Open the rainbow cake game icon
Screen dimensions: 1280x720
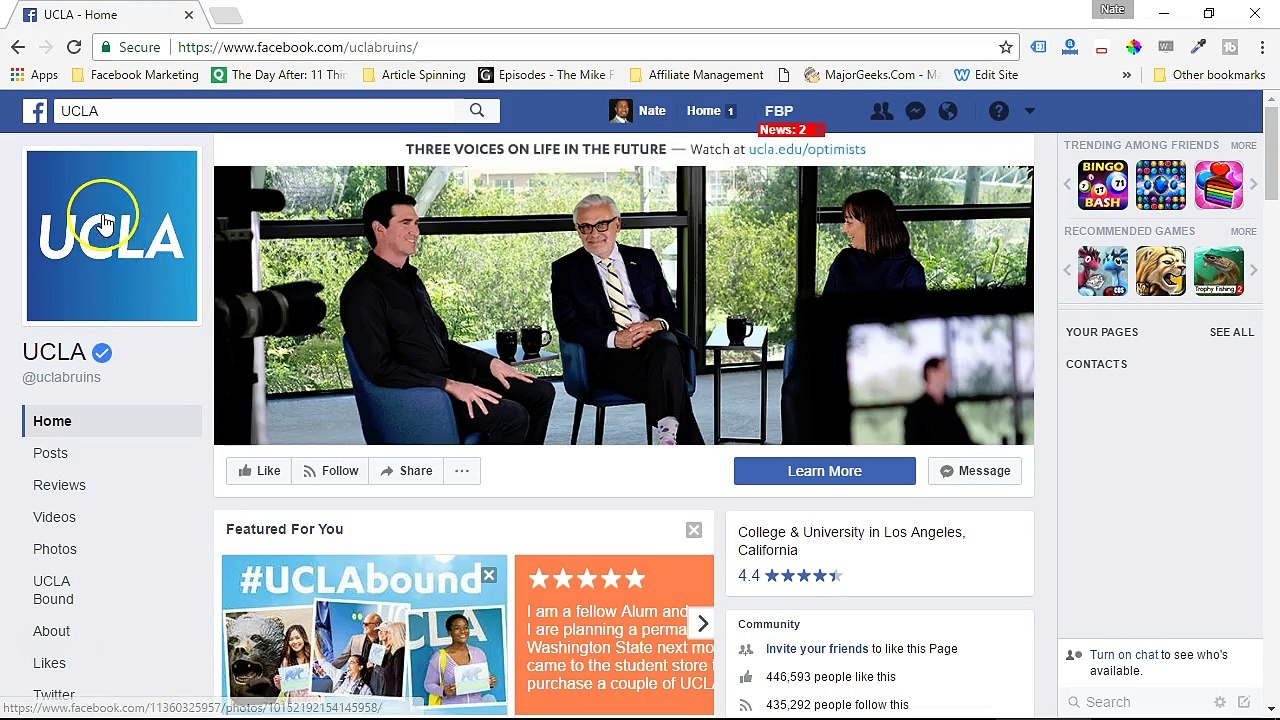point(1218,185)
